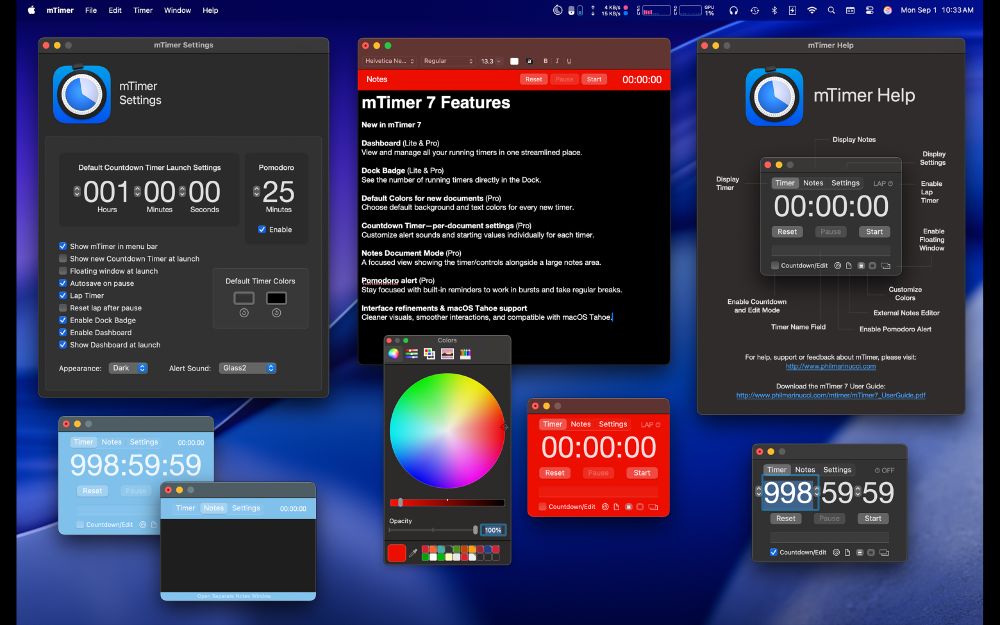Click text color outline icon in red timer
This screenshot has width=1000, height=625.
click(x=640, y=507)
